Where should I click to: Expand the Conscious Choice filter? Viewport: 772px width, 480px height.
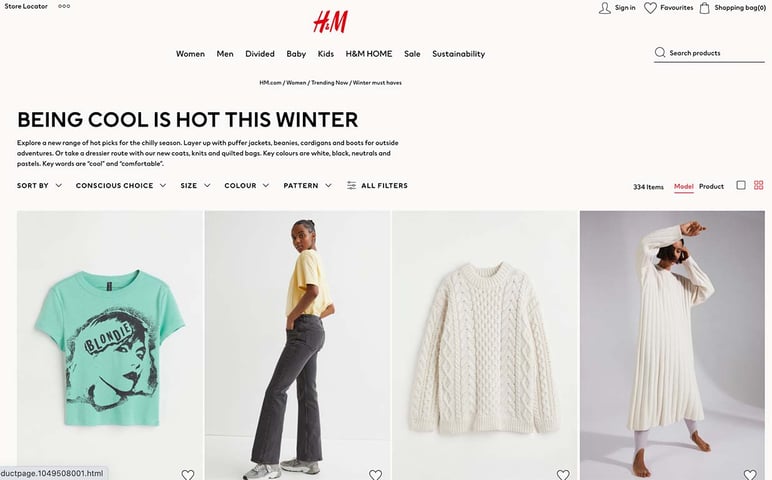[121, 186]
